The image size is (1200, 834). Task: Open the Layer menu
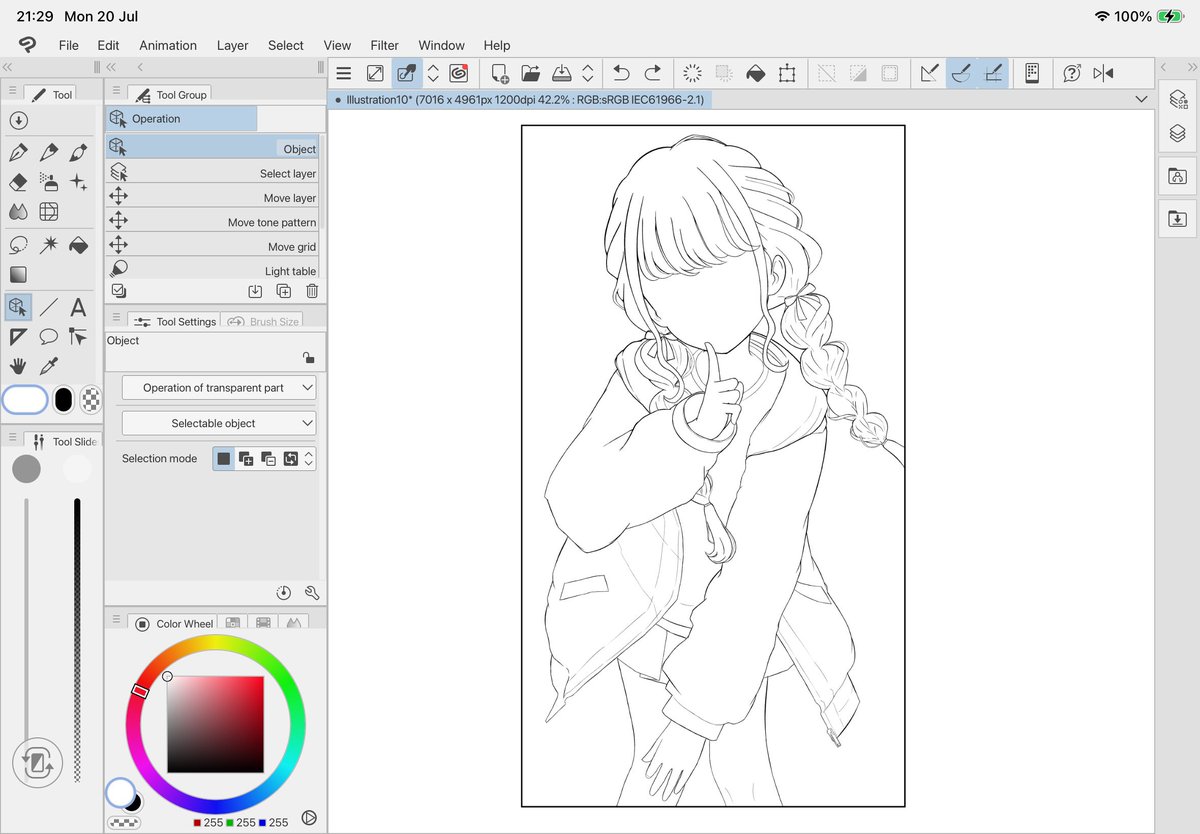(233, 45)
